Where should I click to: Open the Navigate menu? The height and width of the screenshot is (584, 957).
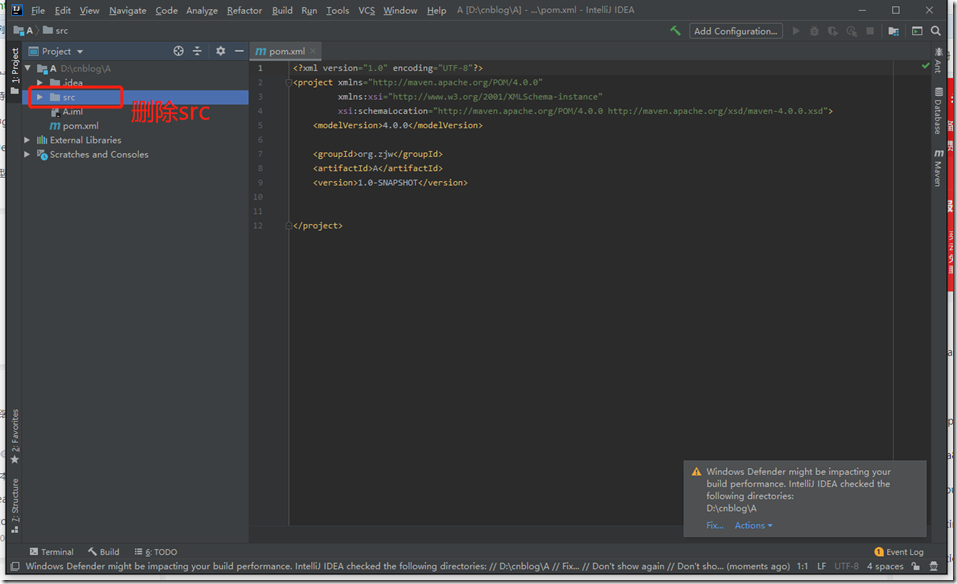[x=128, y=10]
